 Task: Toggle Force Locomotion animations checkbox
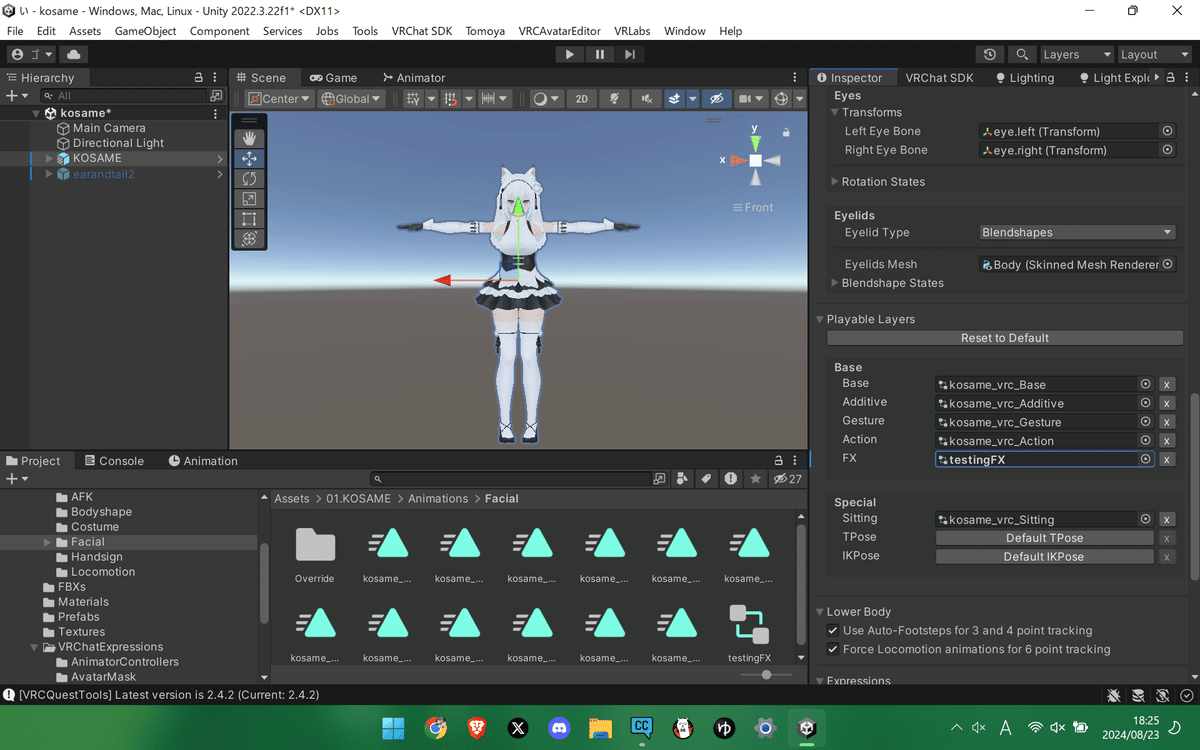pos(833,650)
